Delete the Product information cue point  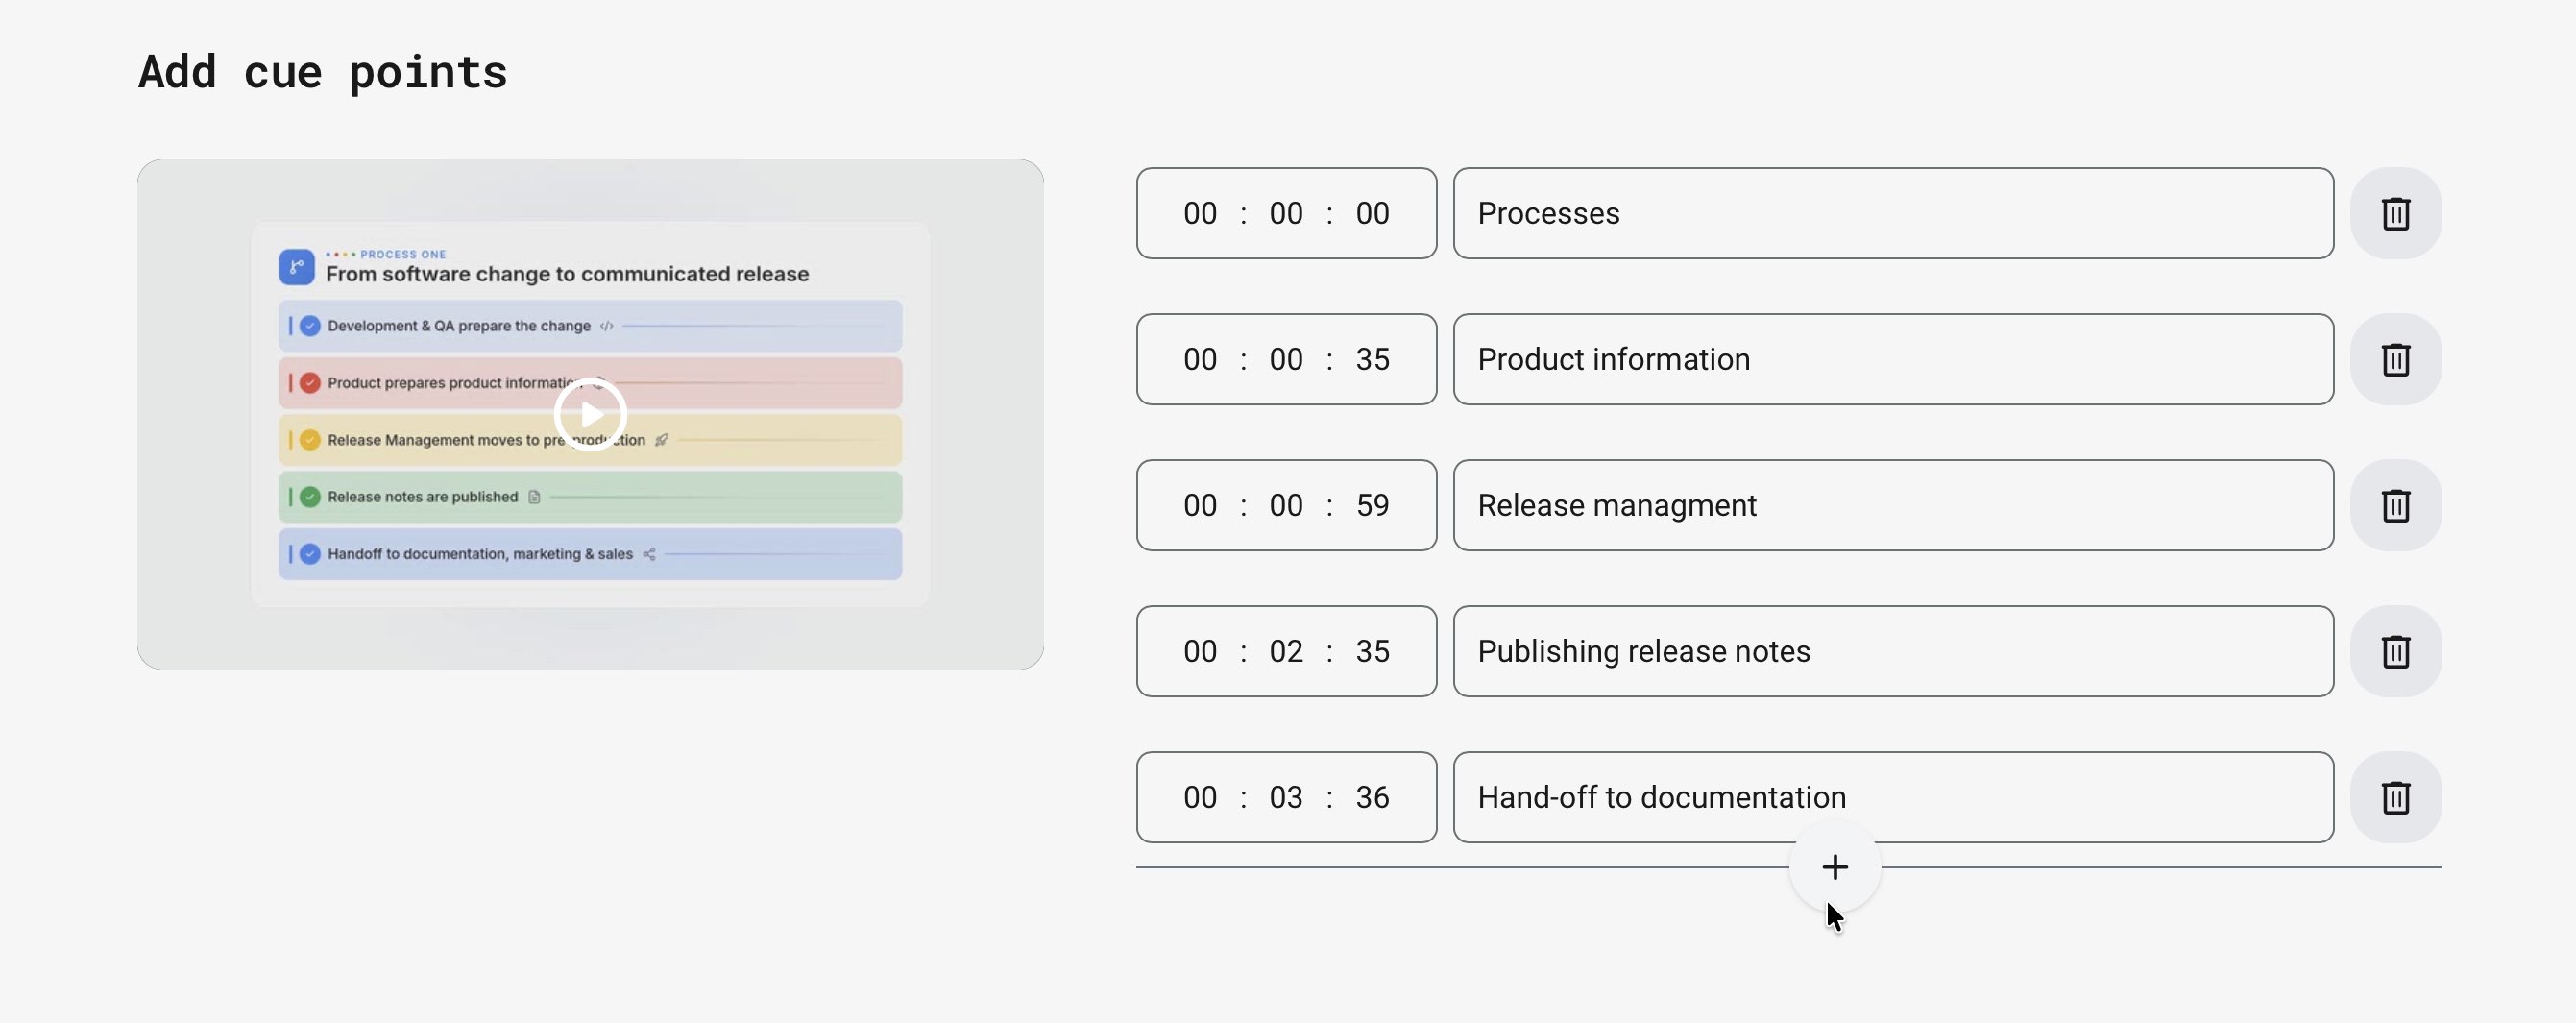click(x=2395, y=359)
